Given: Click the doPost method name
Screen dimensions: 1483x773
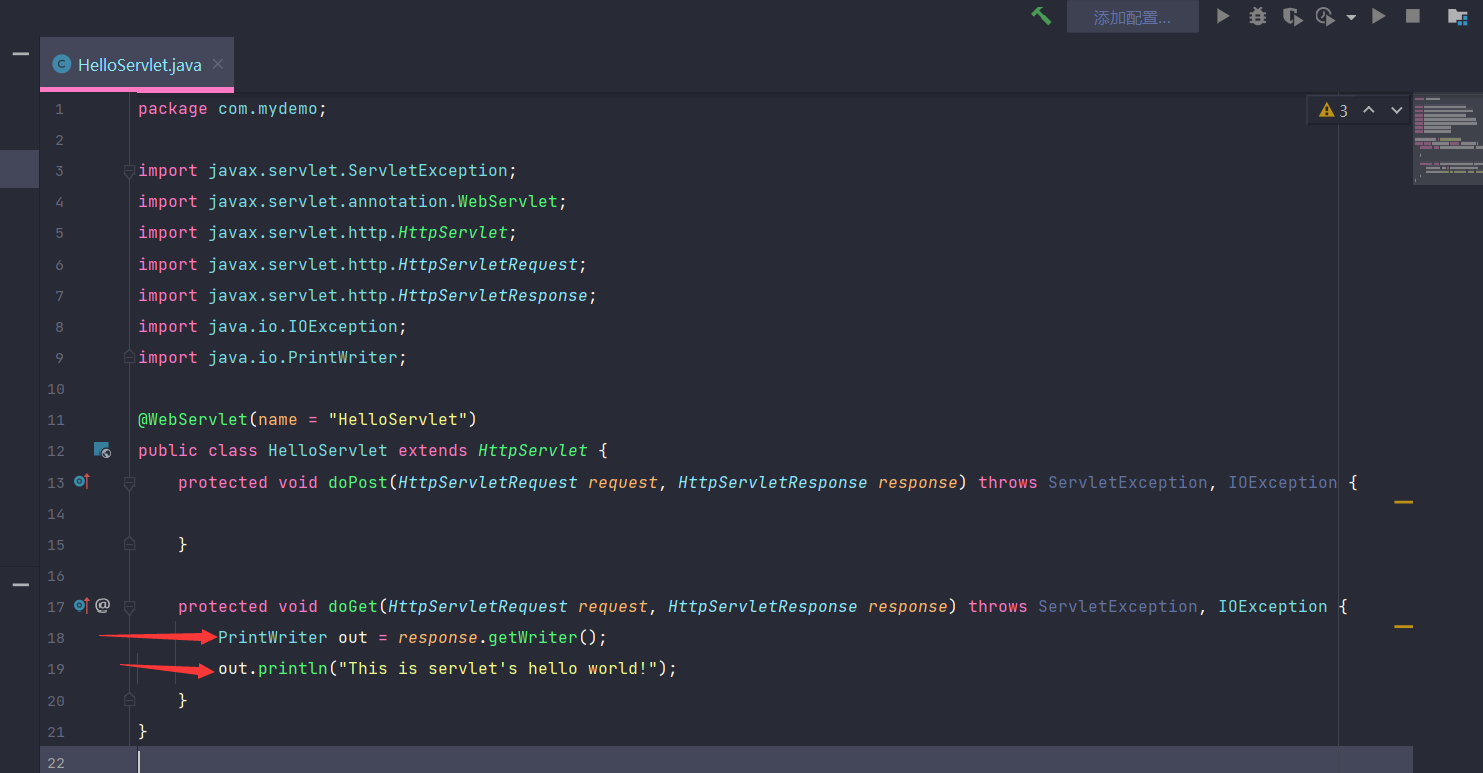Looking at the screenshot, I should pyautogui.click(x=358, y=483).
